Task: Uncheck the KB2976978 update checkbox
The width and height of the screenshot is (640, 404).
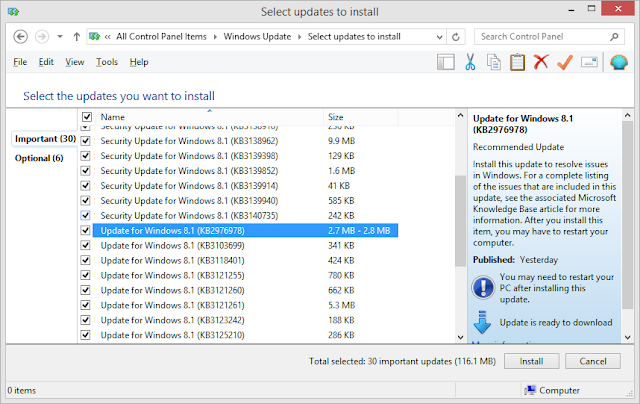Action: tap(85, 231)
